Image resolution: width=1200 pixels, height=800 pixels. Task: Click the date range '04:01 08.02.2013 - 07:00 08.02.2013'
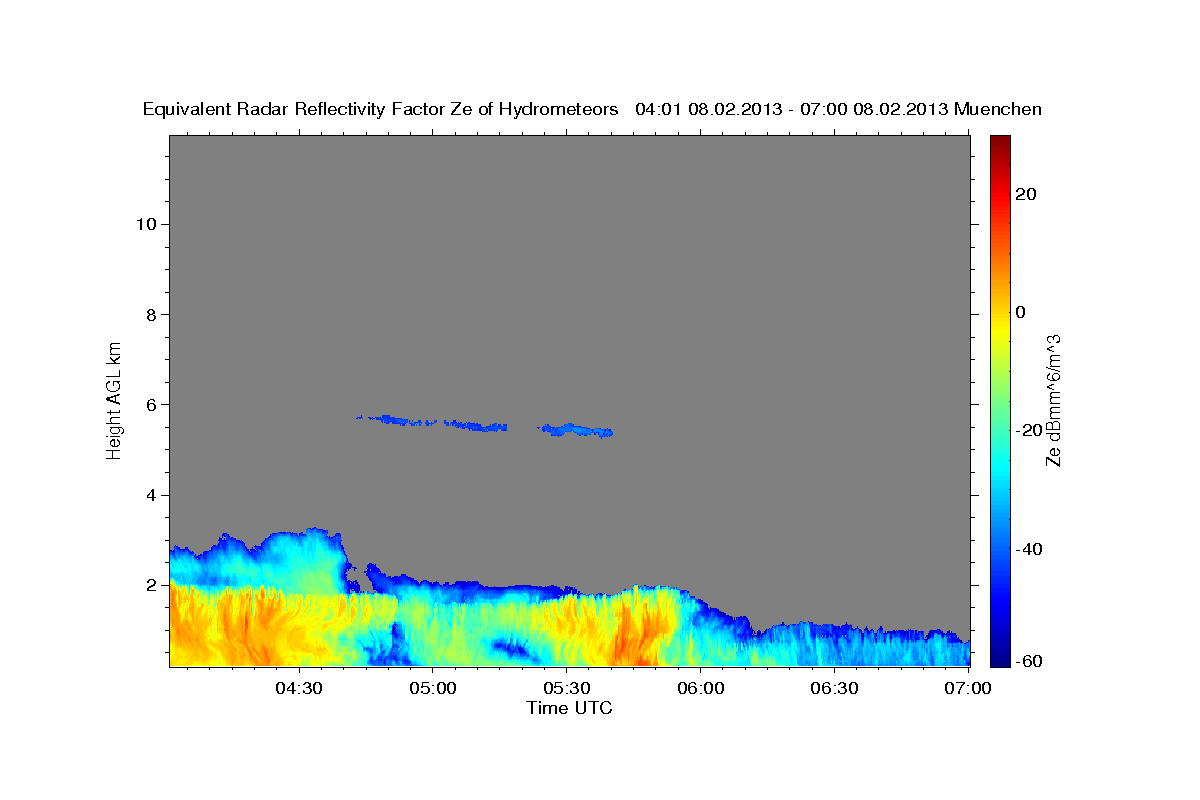(792, 109)
